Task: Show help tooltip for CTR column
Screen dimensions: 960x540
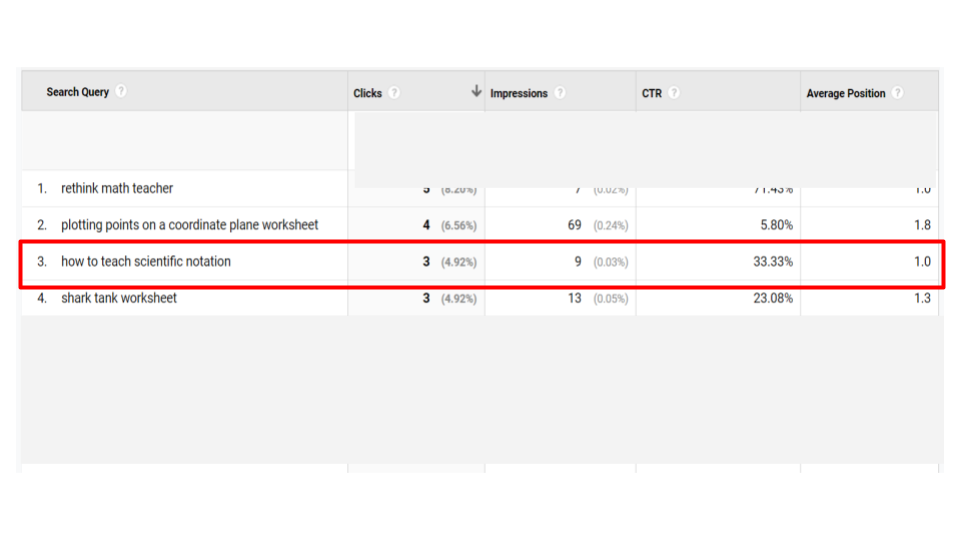Action: [x=674, y=93]
